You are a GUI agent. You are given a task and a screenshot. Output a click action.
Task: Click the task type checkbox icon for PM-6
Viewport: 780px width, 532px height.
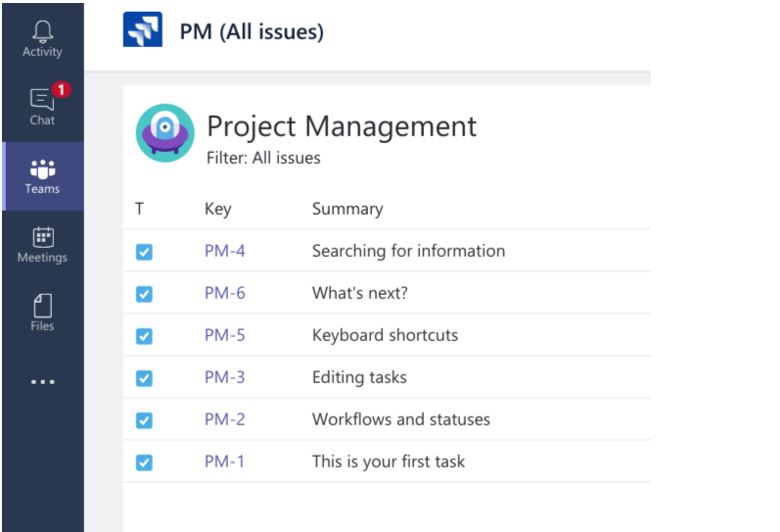[144, 294]
